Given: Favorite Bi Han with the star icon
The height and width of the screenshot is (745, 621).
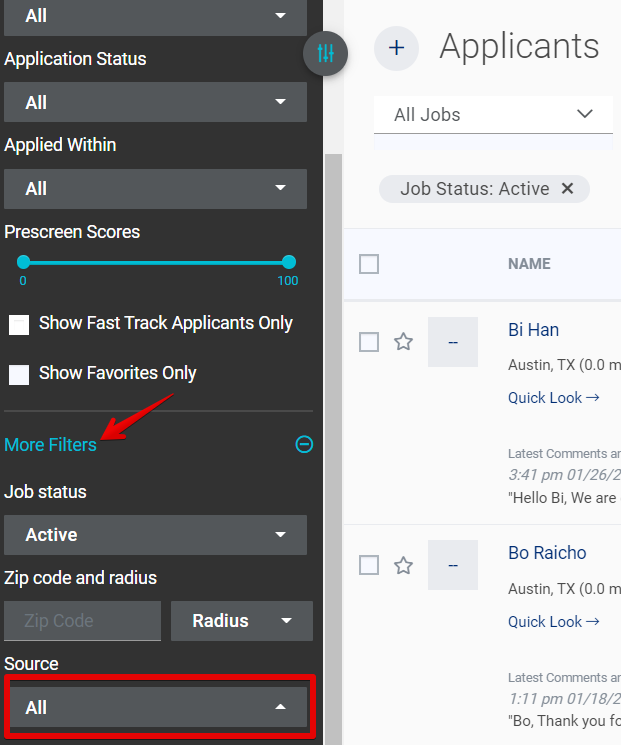Looking at the screenshot, I should click(403, 342).
